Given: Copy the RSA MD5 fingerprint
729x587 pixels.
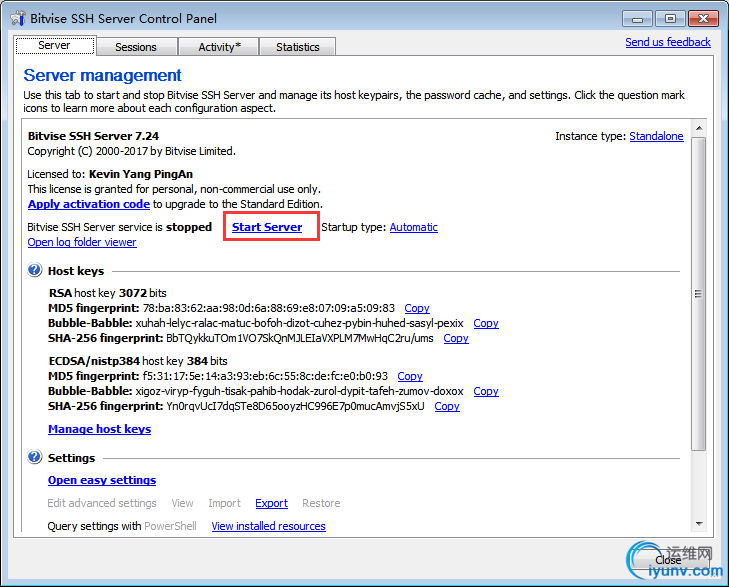Looking at the screenshot, I should click(x=417, y=308).
